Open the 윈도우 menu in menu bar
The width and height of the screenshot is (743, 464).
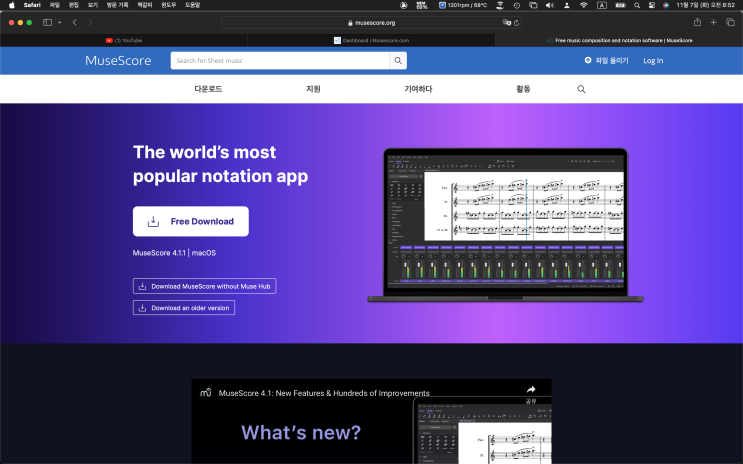coord(169,5)
